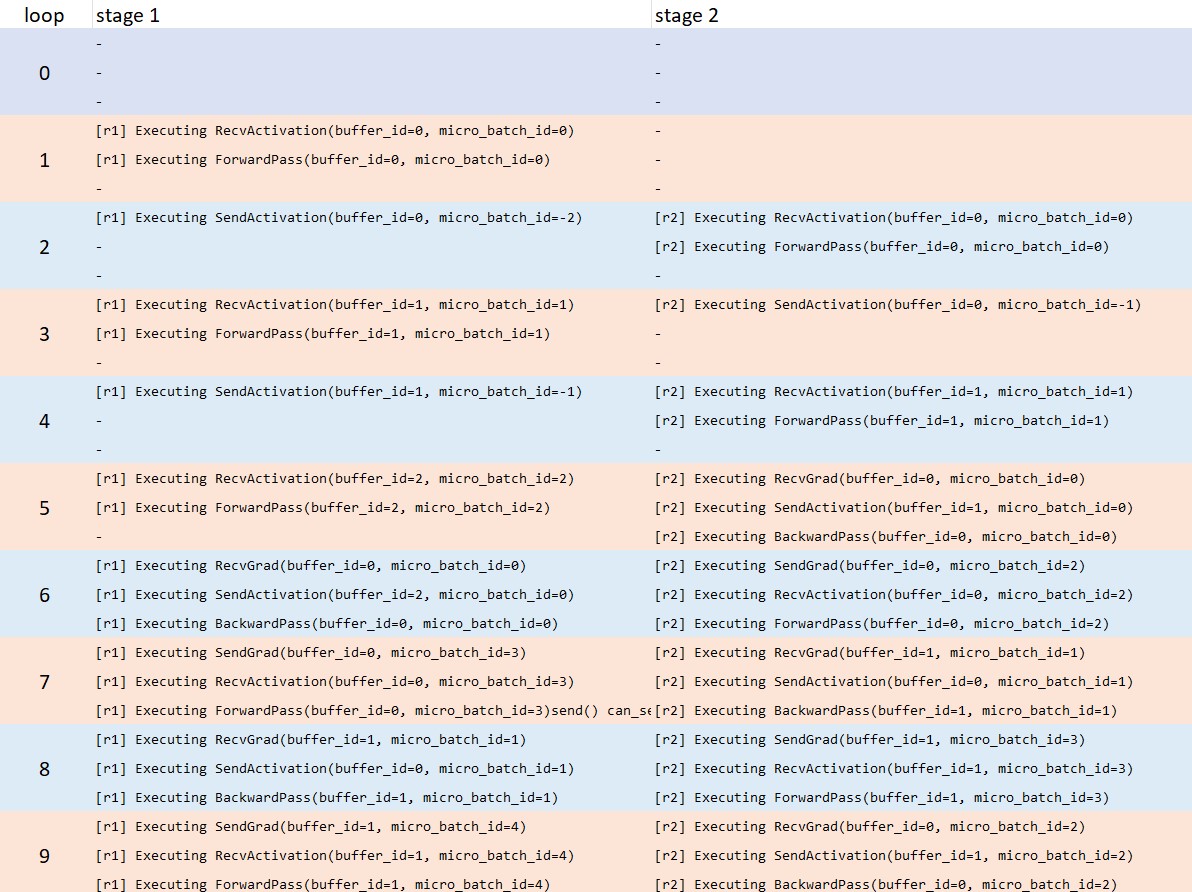Click [r2] ForwardPass(buffer_id=1, micro_batch_id=3)
This screenshot has width=1192, height=892.
(x=882, y=798)
